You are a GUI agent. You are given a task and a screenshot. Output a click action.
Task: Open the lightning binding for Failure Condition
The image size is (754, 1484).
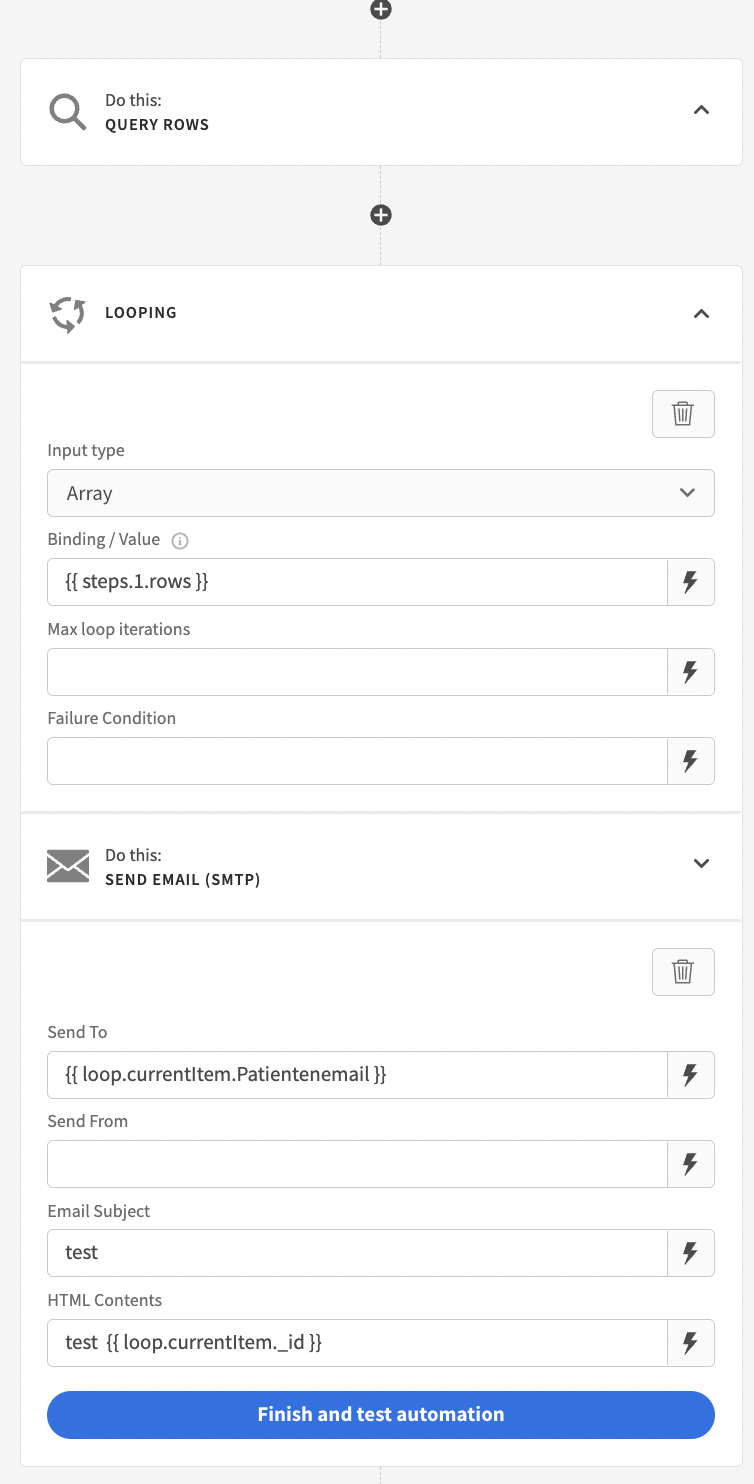coord(691,761)
